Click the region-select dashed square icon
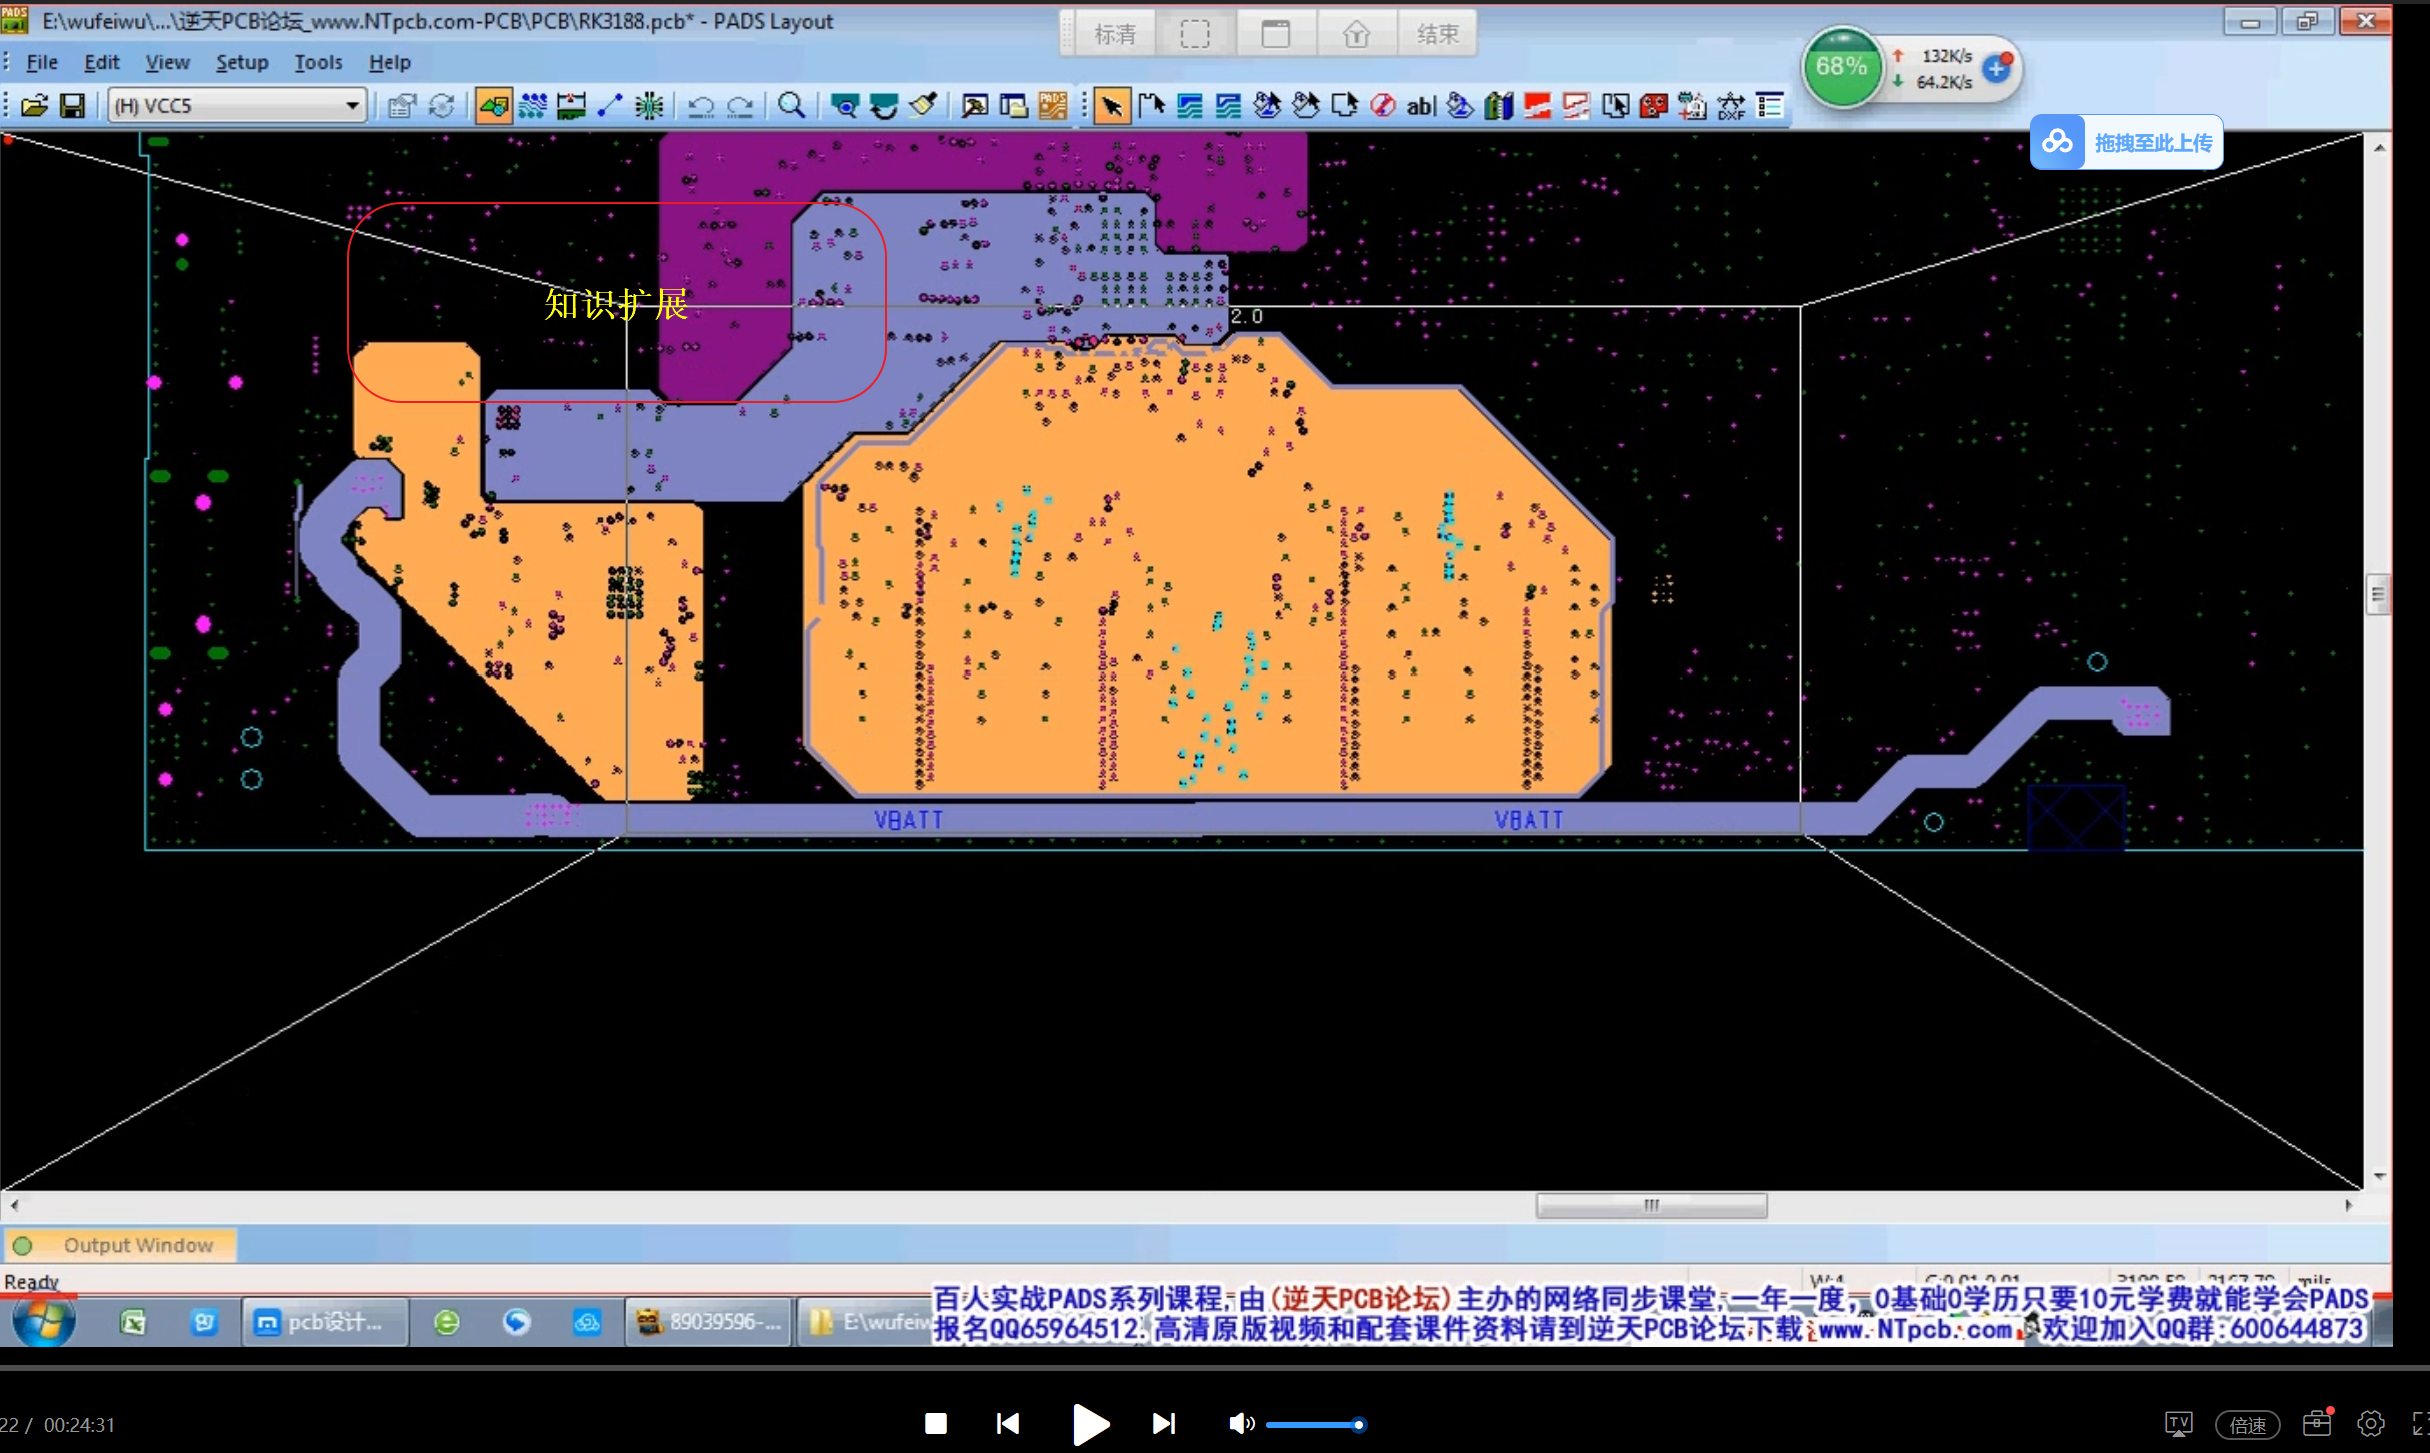Screen dimensions: 2430x1453 click(1195, 34)
